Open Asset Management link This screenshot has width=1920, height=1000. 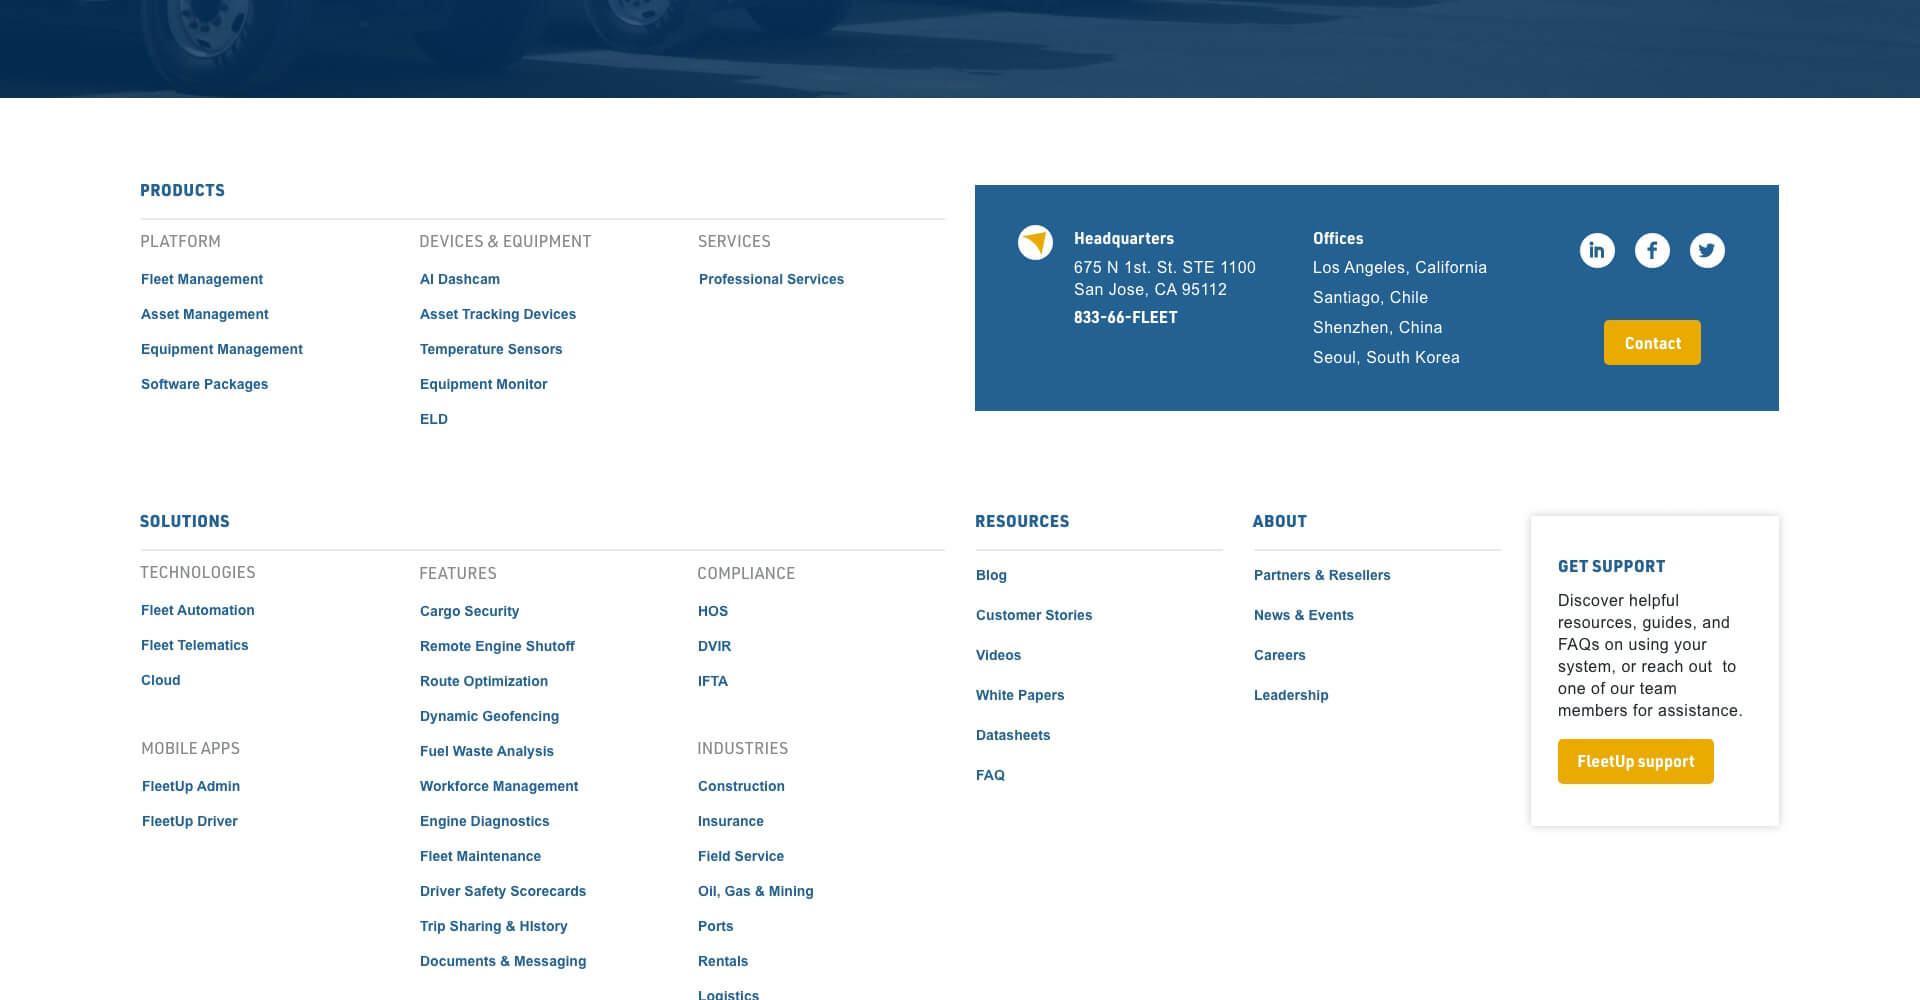coord(205,314)
